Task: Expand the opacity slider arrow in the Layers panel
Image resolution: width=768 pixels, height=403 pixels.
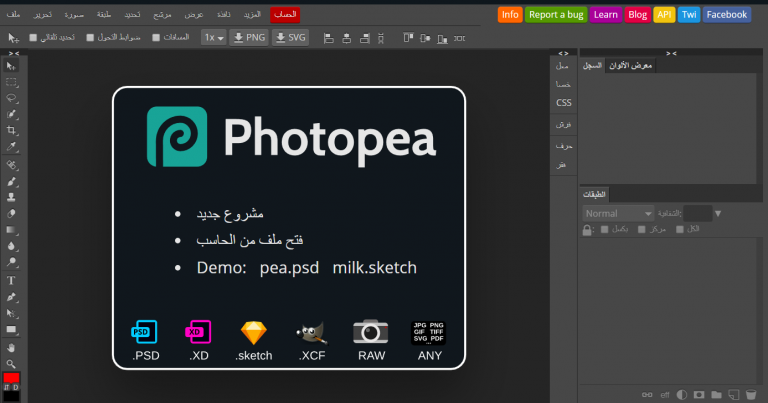Action: (x=718, y=213)
